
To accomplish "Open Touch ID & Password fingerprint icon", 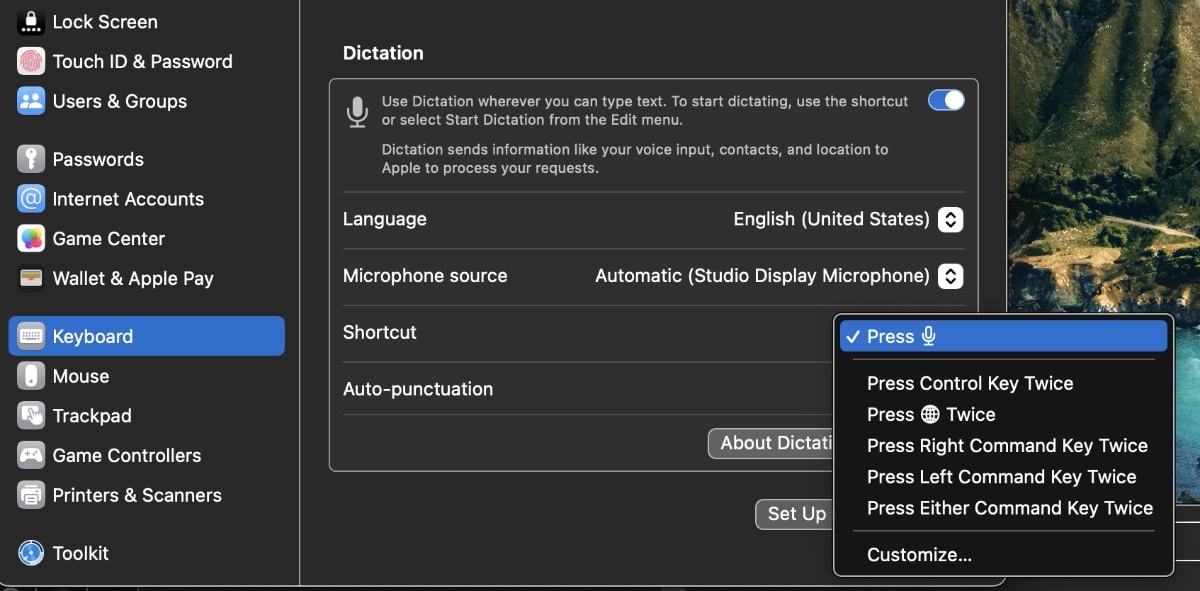I will [31, 61].
